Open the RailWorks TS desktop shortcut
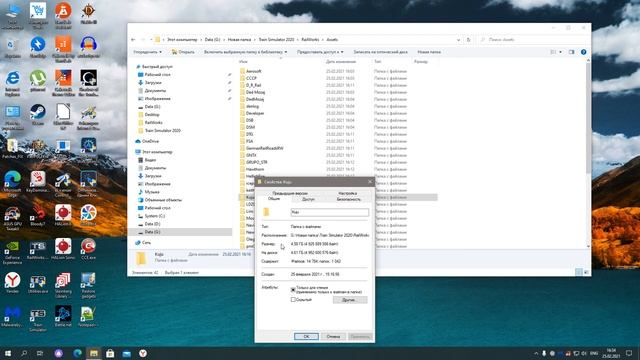 pyautogui.click(x=38, y=250)
